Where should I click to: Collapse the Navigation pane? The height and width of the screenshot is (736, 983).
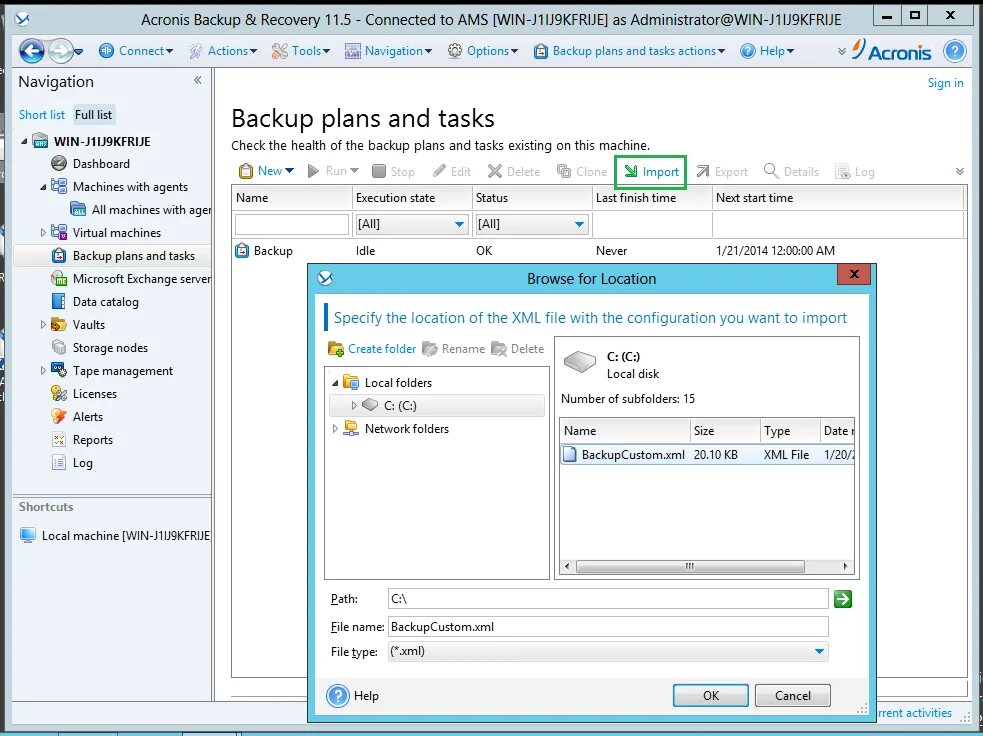coord(197,80)
